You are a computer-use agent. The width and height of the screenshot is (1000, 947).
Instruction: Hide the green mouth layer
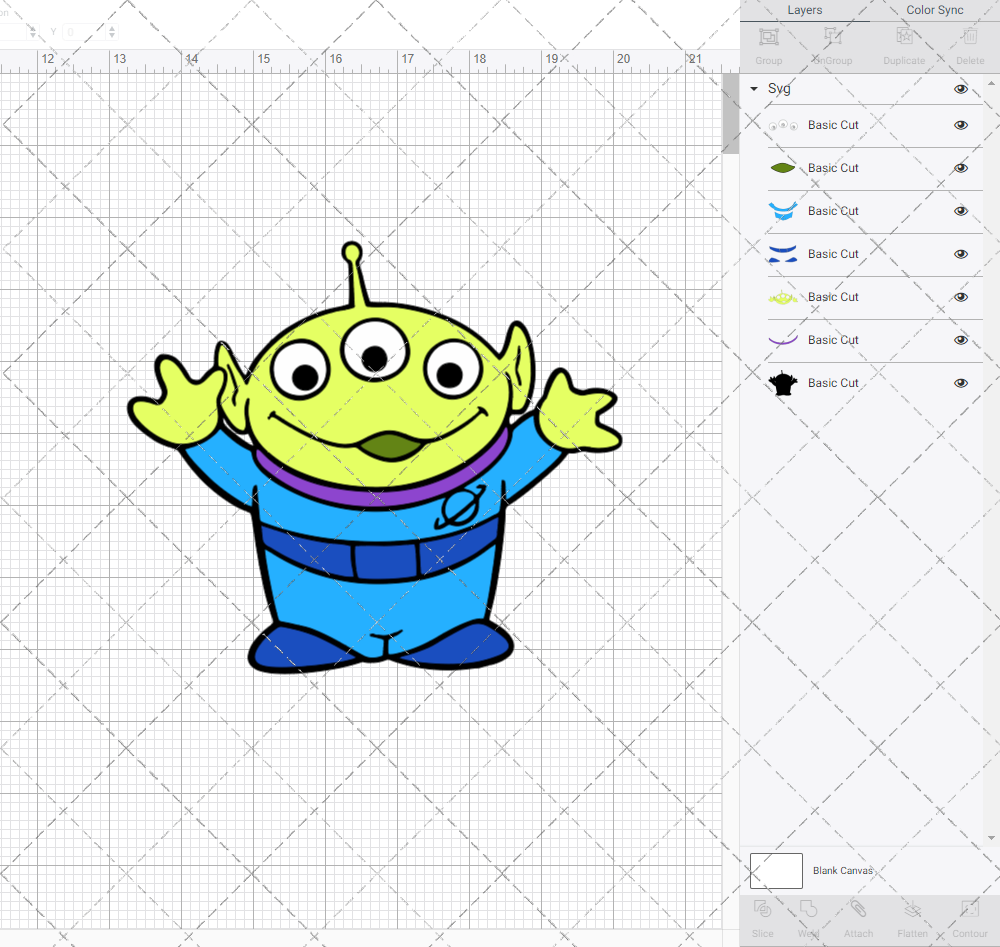coord(961,168)
